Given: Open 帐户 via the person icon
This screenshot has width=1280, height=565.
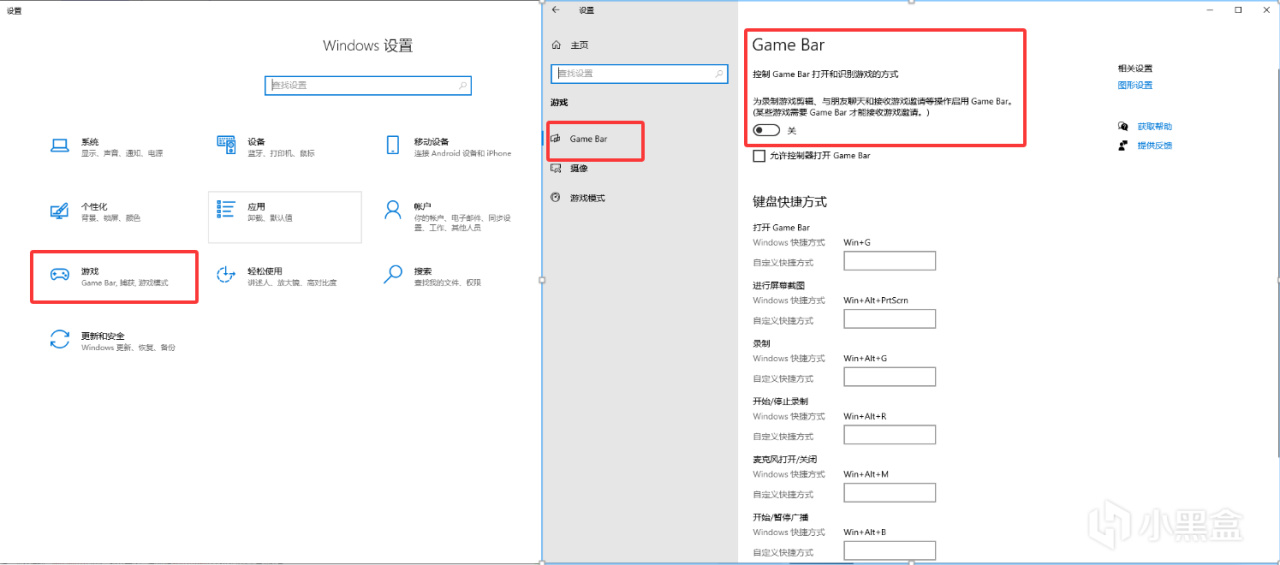Looking at the screenshot, I should (393, 210).
